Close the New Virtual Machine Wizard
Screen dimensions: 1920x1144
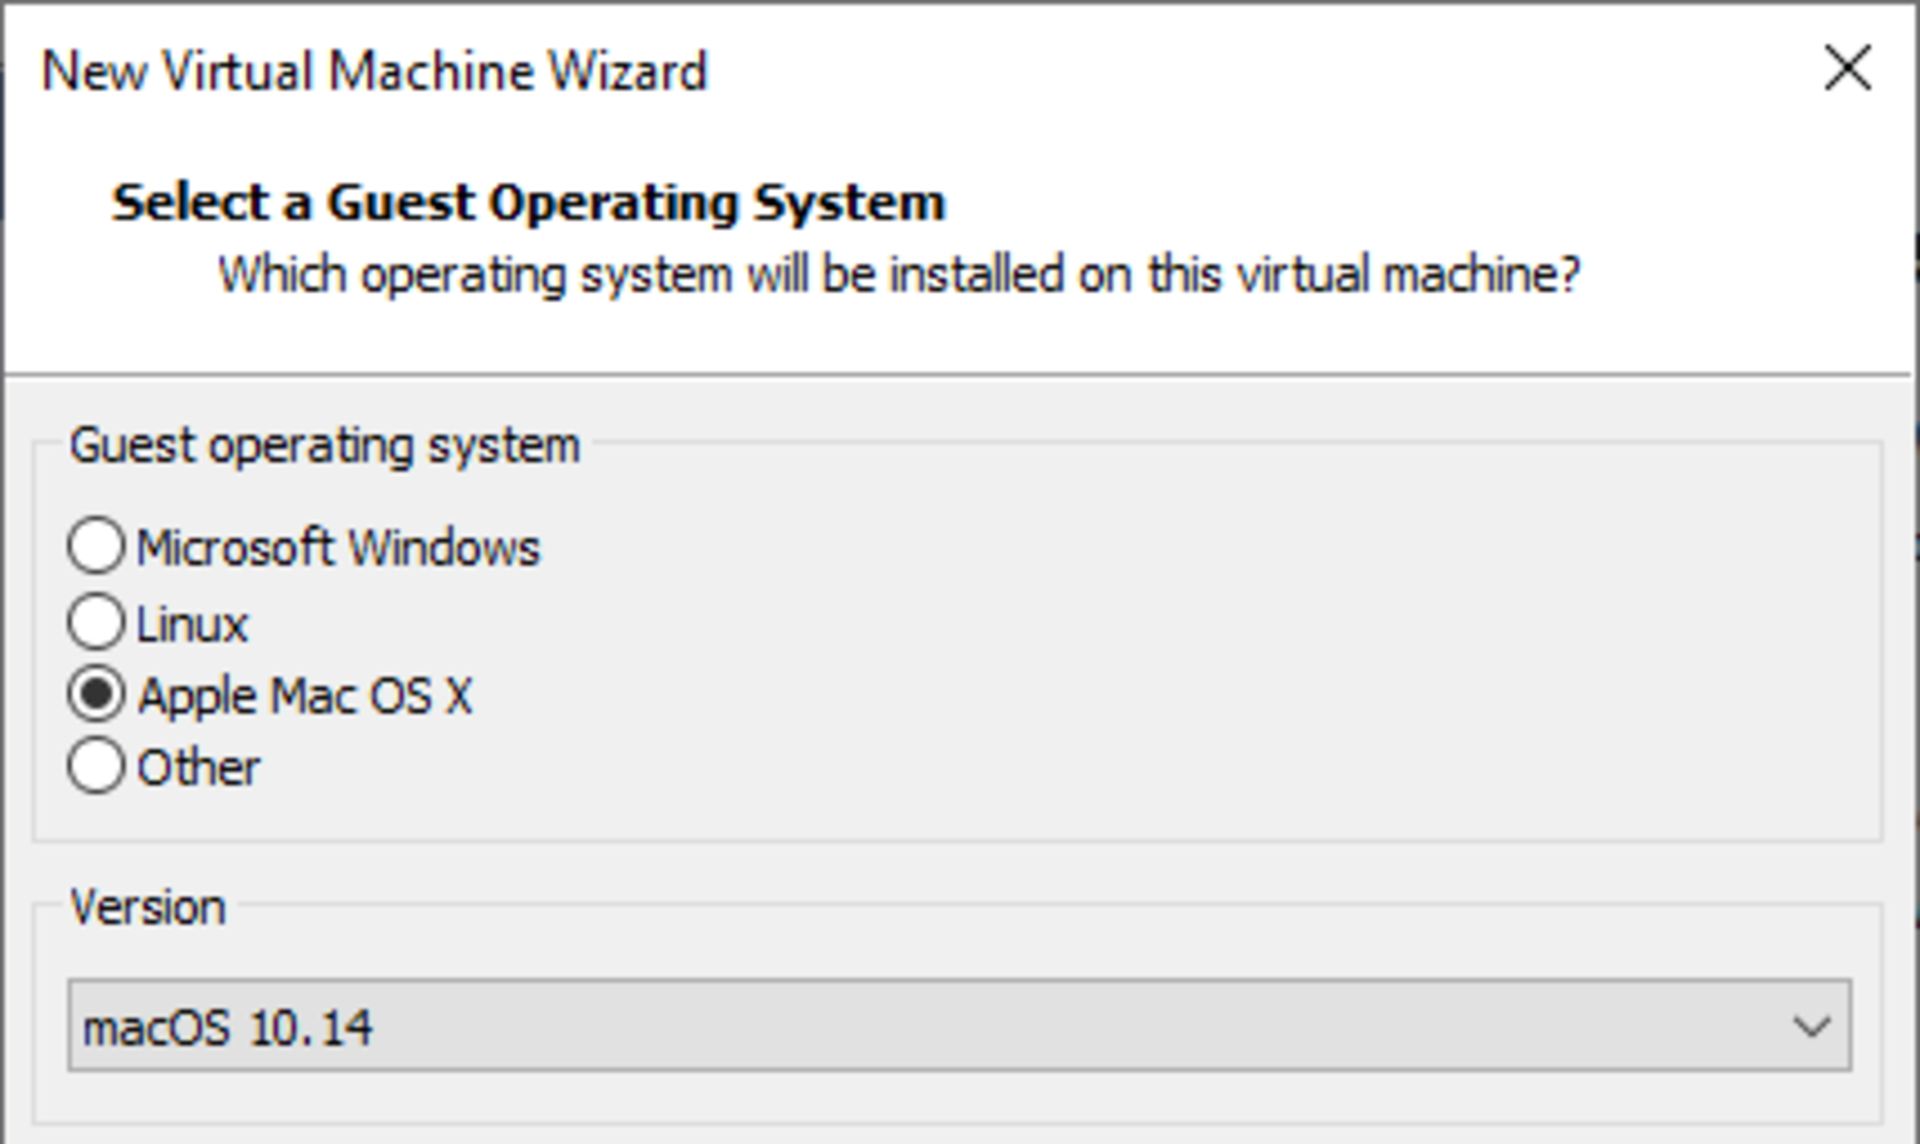click(x=1847, y=69)
